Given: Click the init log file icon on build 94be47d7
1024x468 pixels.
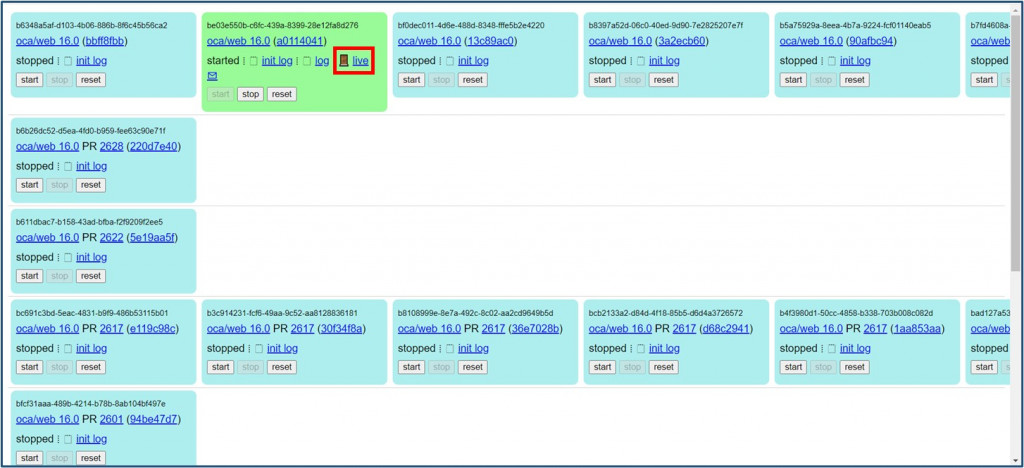Looking at the screenshot, I should click(x=68, y=439).
